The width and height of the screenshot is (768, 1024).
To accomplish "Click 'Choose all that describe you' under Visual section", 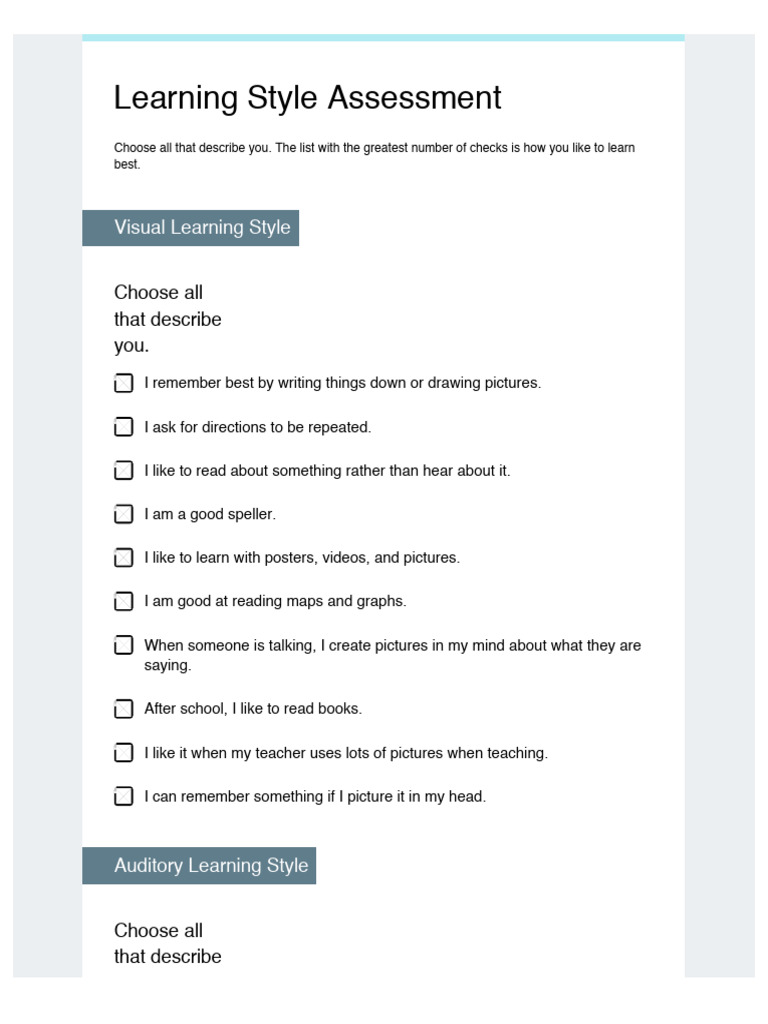I will click(167, 319).
